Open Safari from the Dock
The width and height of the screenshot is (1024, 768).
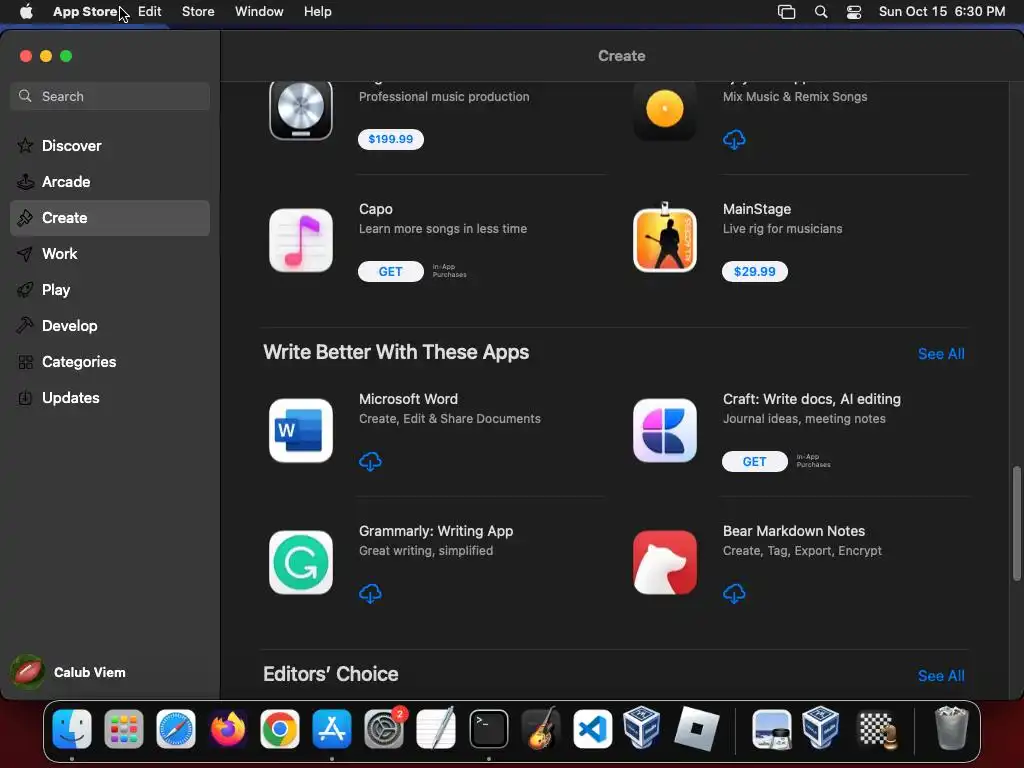pos(176,729)
